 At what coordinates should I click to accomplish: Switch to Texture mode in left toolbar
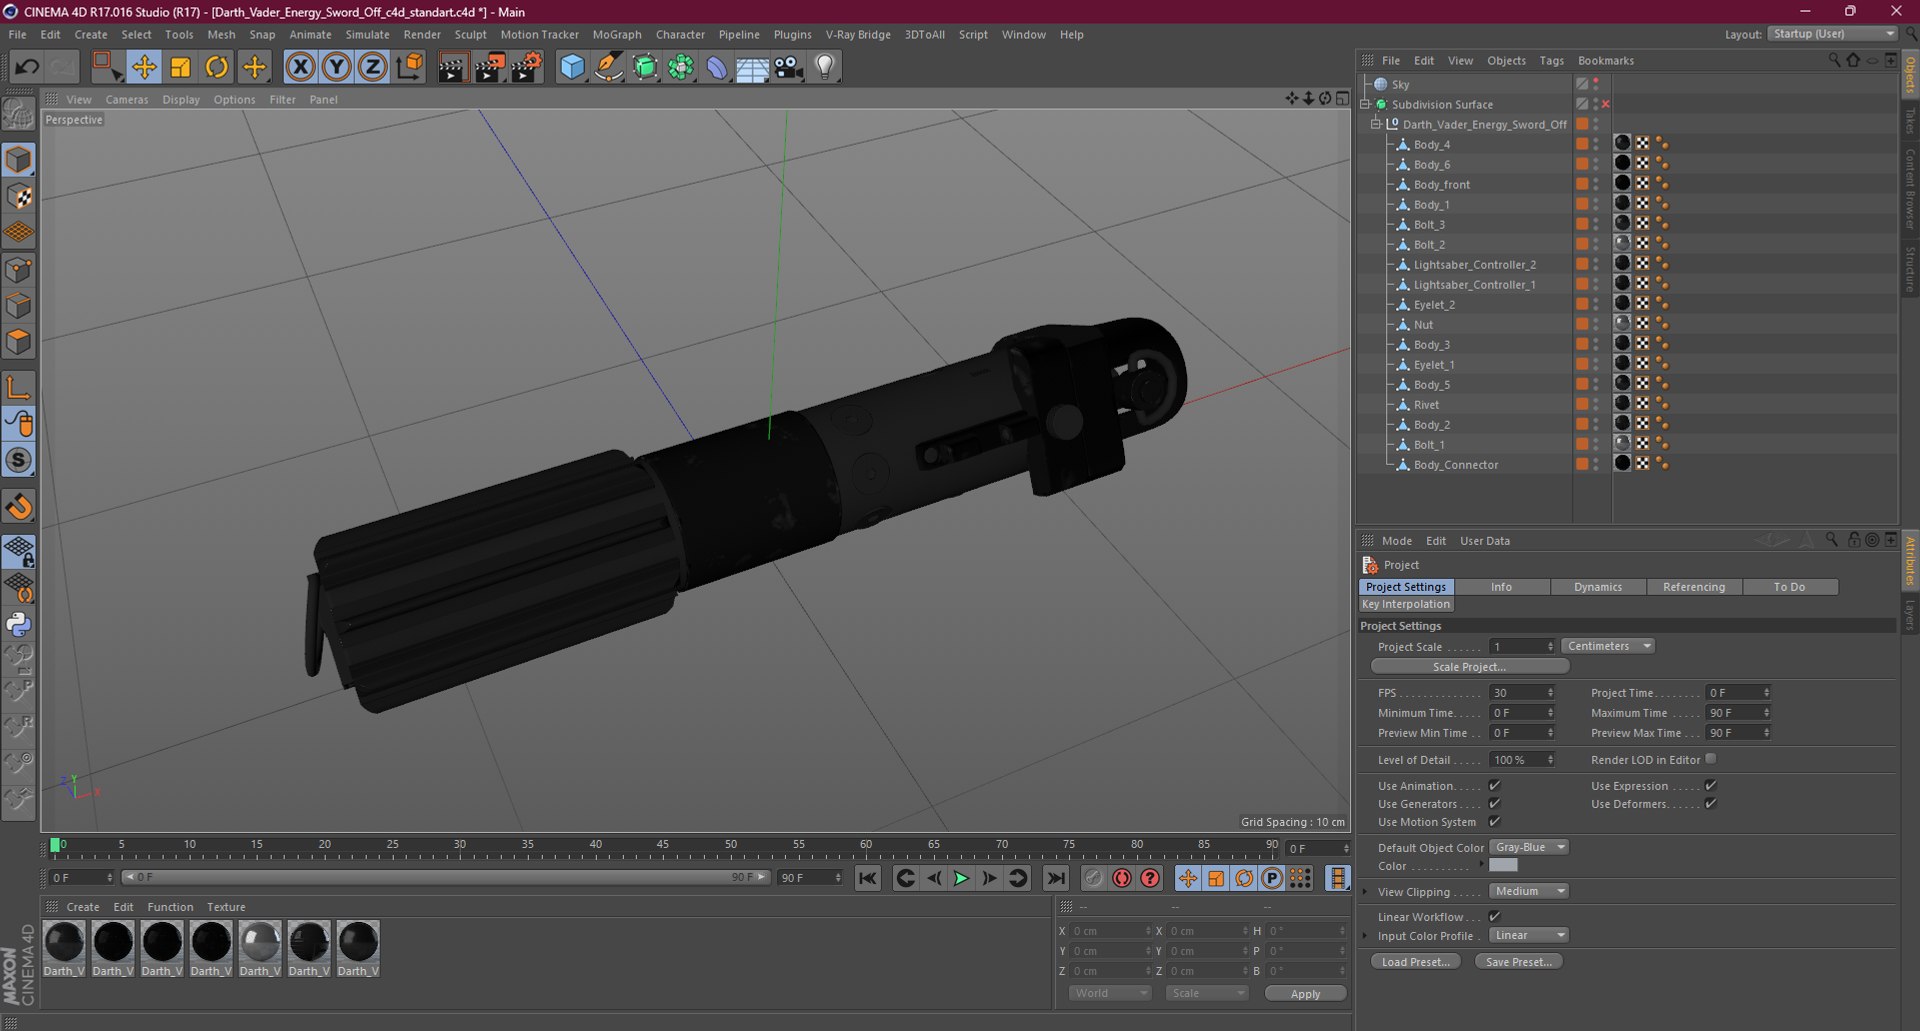click(x=19, y=196)
